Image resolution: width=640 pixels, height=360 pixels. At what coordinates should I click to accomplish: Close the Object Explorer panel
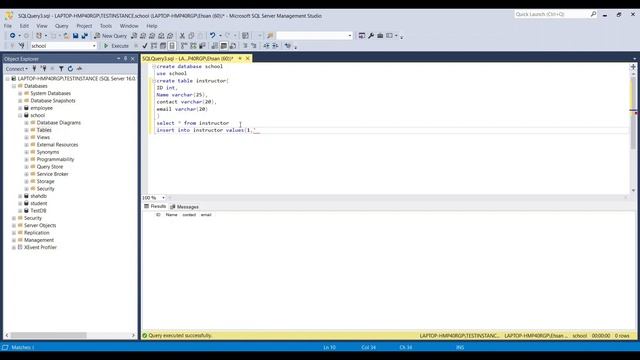click(132, 59)
